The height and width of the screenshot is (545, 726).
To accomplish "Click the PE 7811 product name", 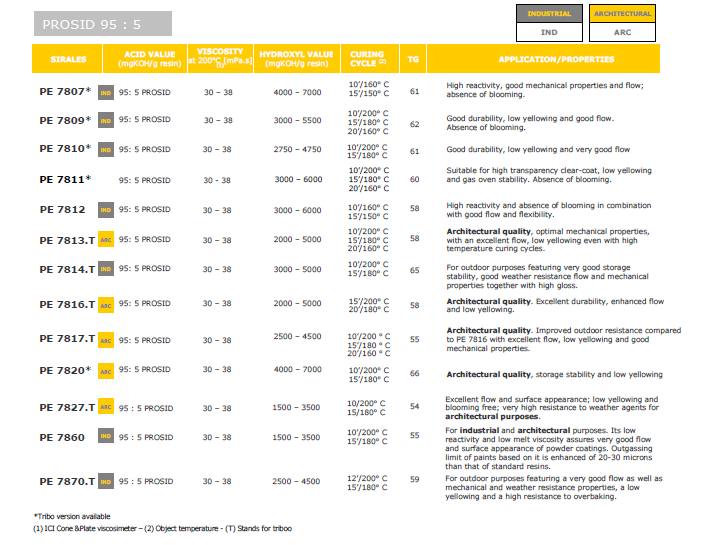I will (65, 180).
